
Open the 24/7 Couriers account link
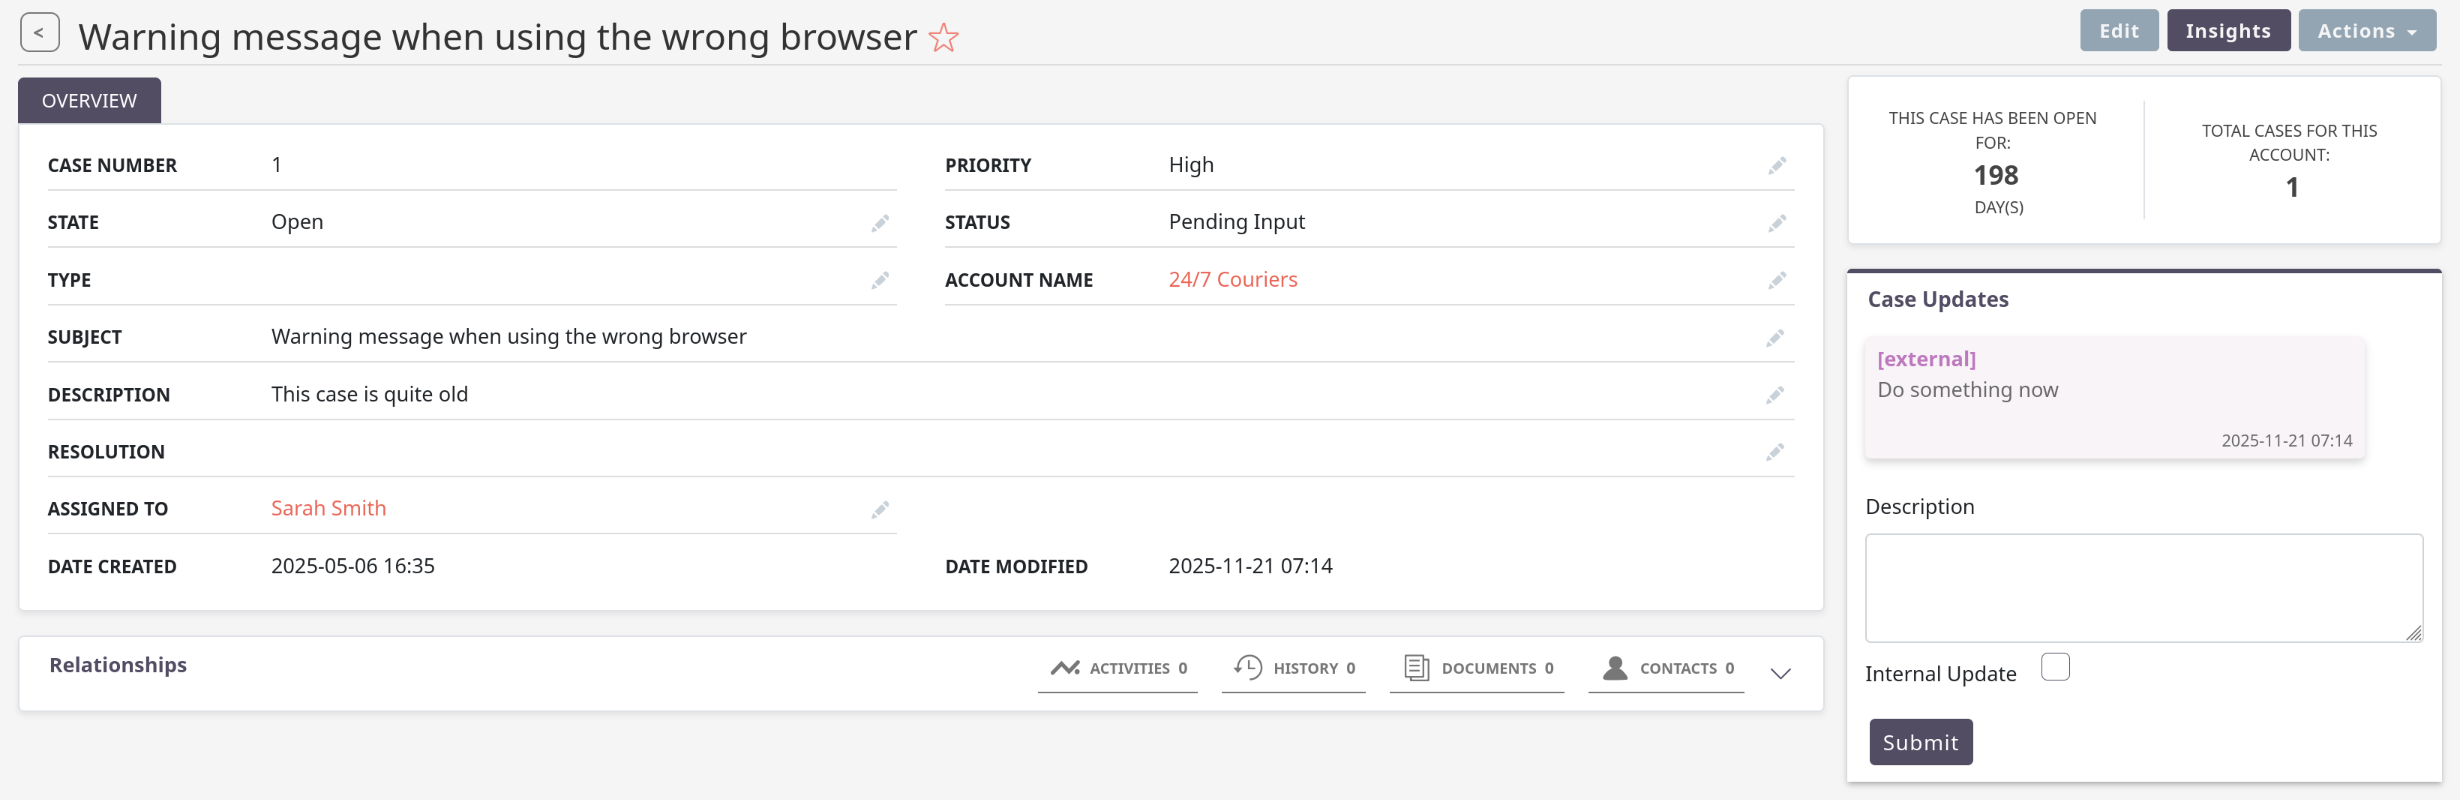pos(1233,280)
